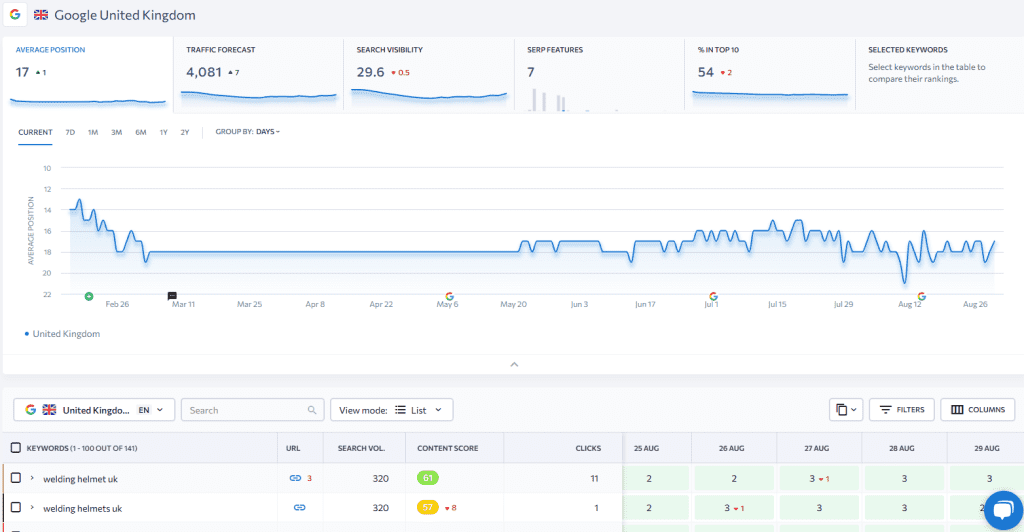Click the clicks value 11
This screenshot has height=532, width=1024.
click(x=594, y=478)
